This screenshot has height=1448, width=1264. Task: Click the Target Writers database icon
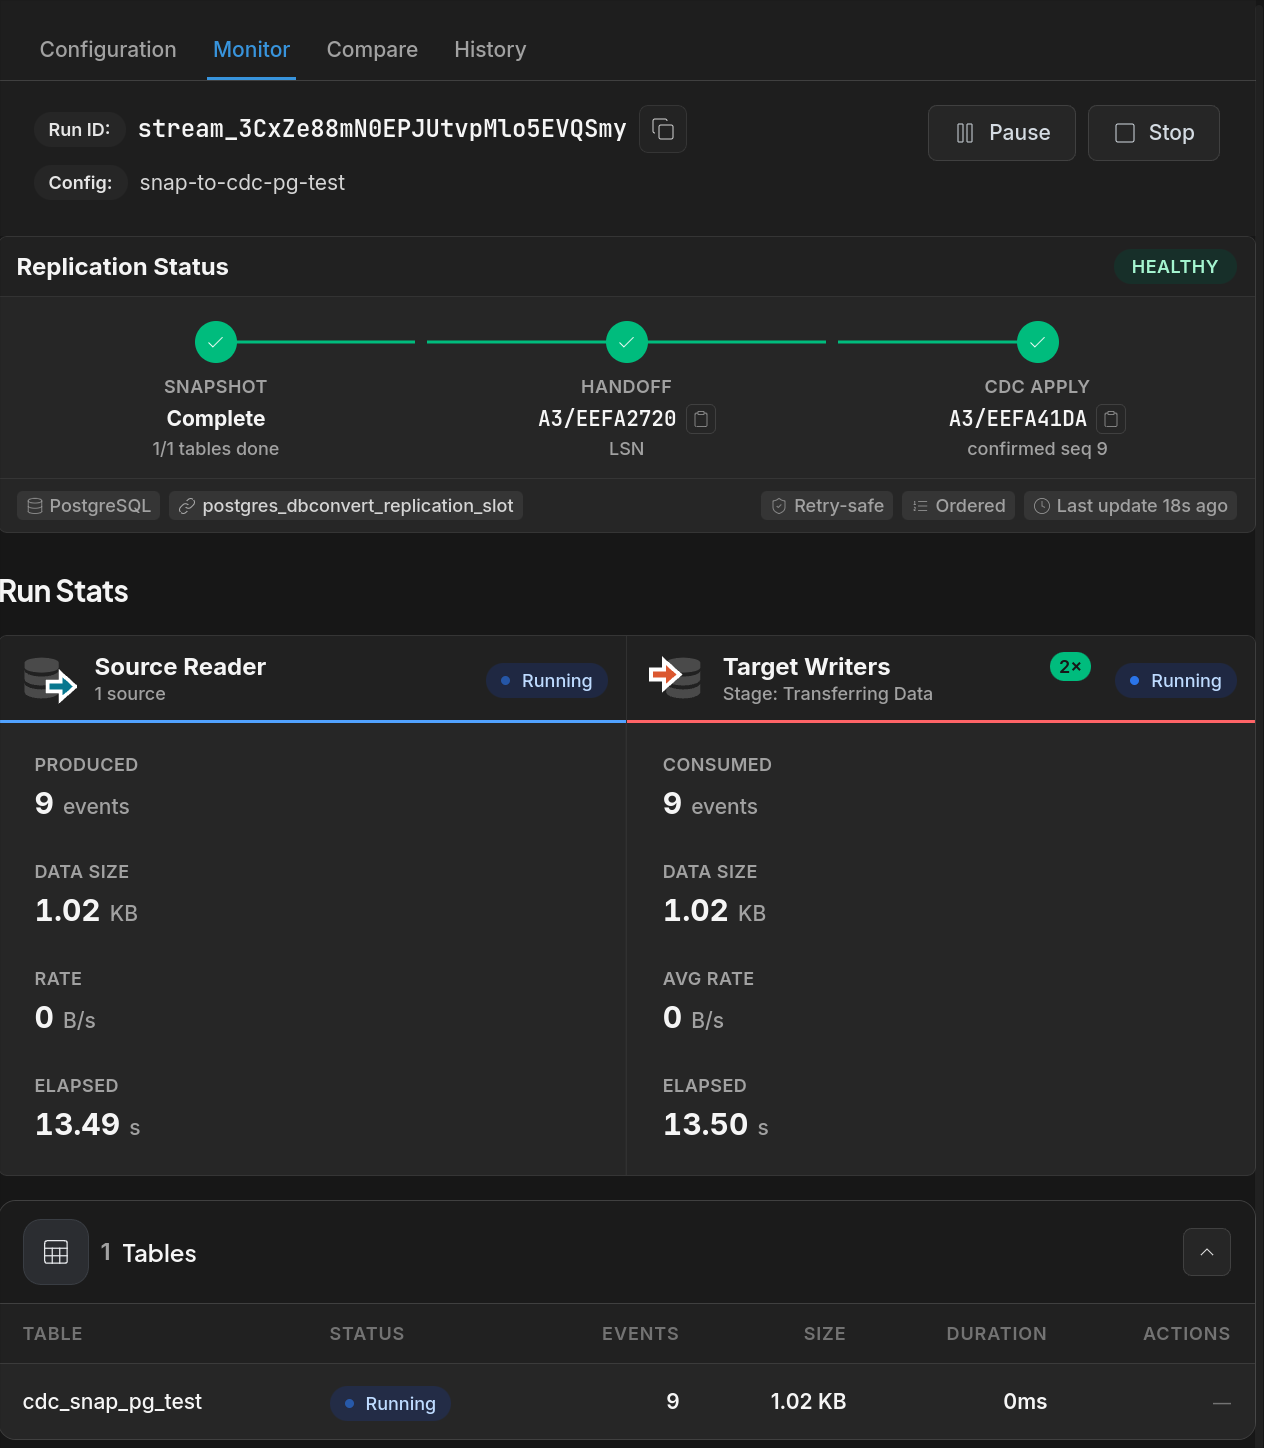(675, 677)
